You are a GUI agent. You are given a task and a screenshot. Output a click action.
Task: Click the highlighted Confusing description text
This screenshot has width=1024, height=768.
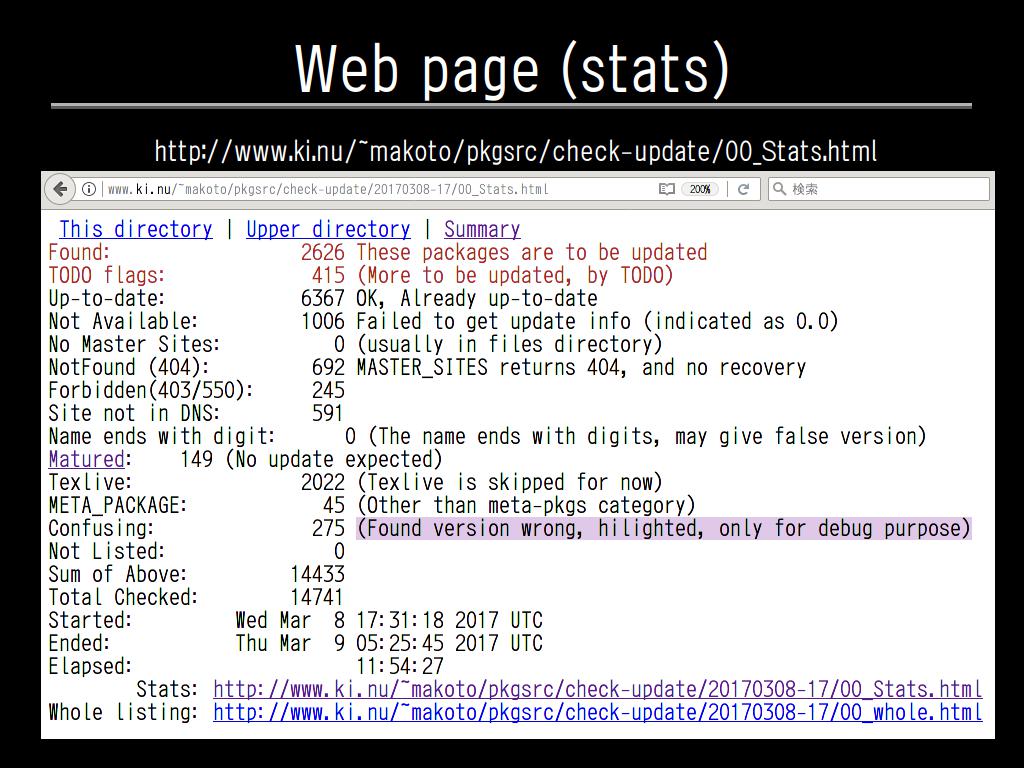(x=663, y=528)
